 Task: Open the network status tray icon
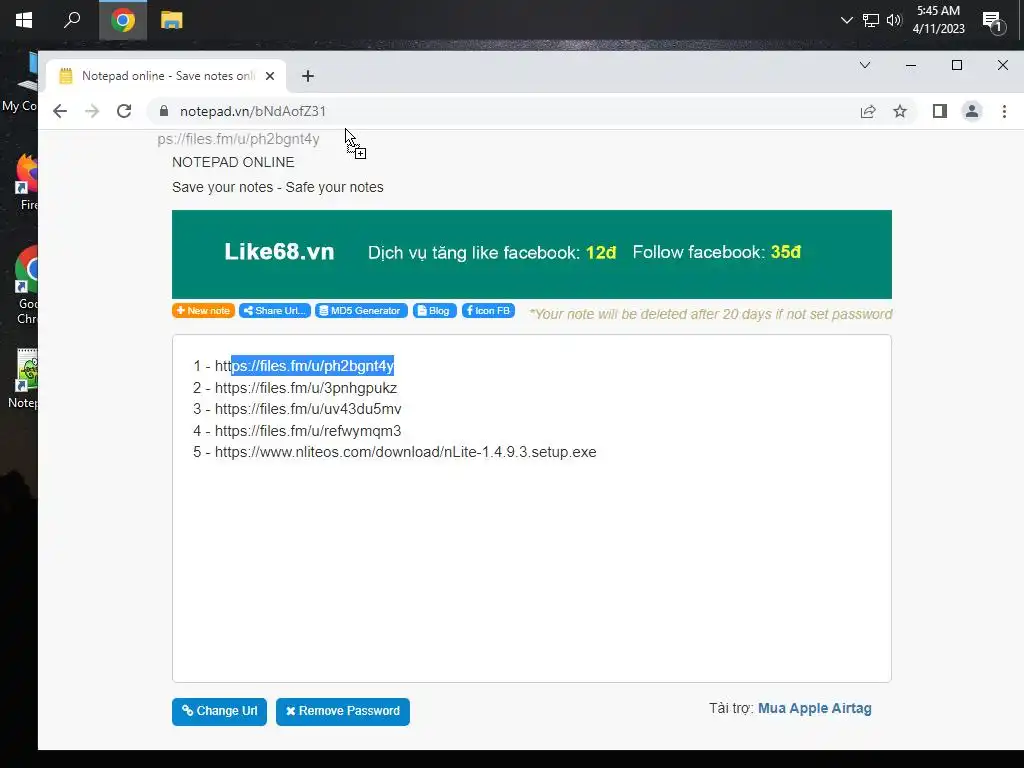871,20
